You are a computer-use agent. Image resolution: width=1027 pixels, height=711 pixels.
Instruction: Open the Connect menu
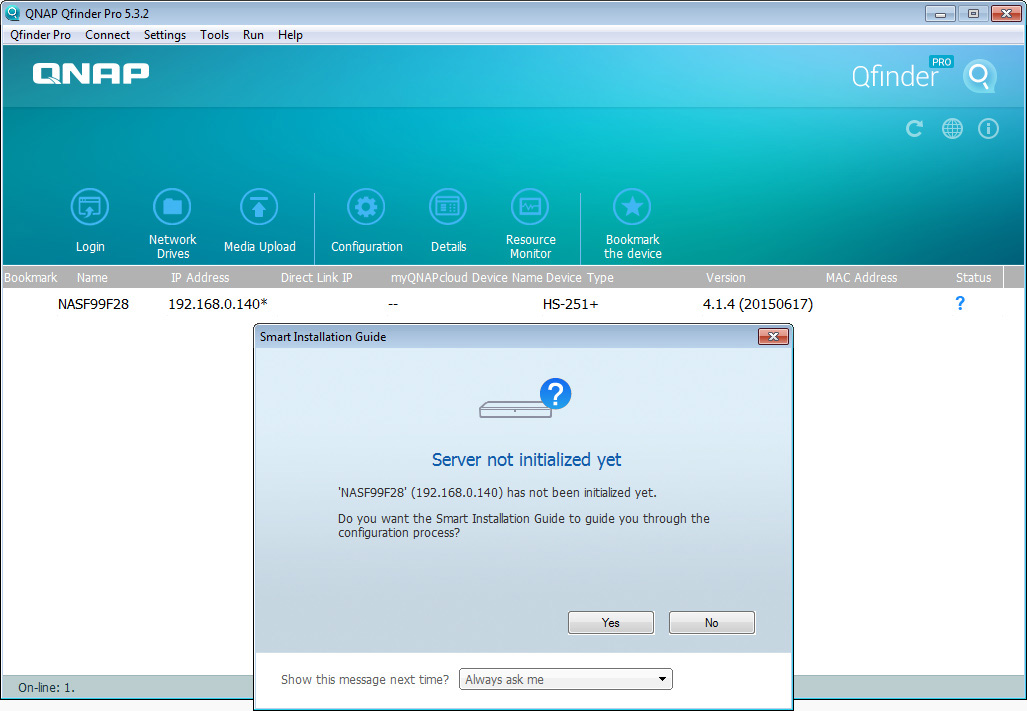107,35
